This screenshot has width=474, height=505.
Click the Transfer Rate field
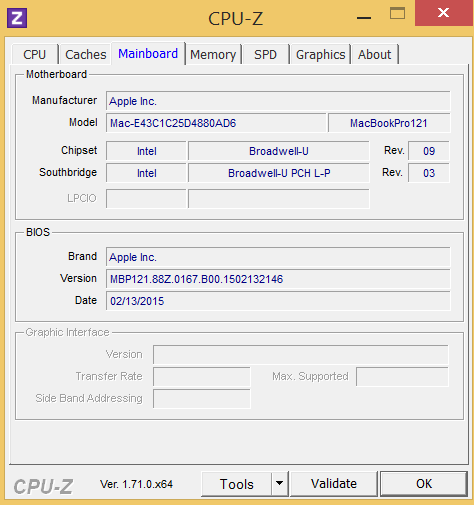(x=202, y=377)
